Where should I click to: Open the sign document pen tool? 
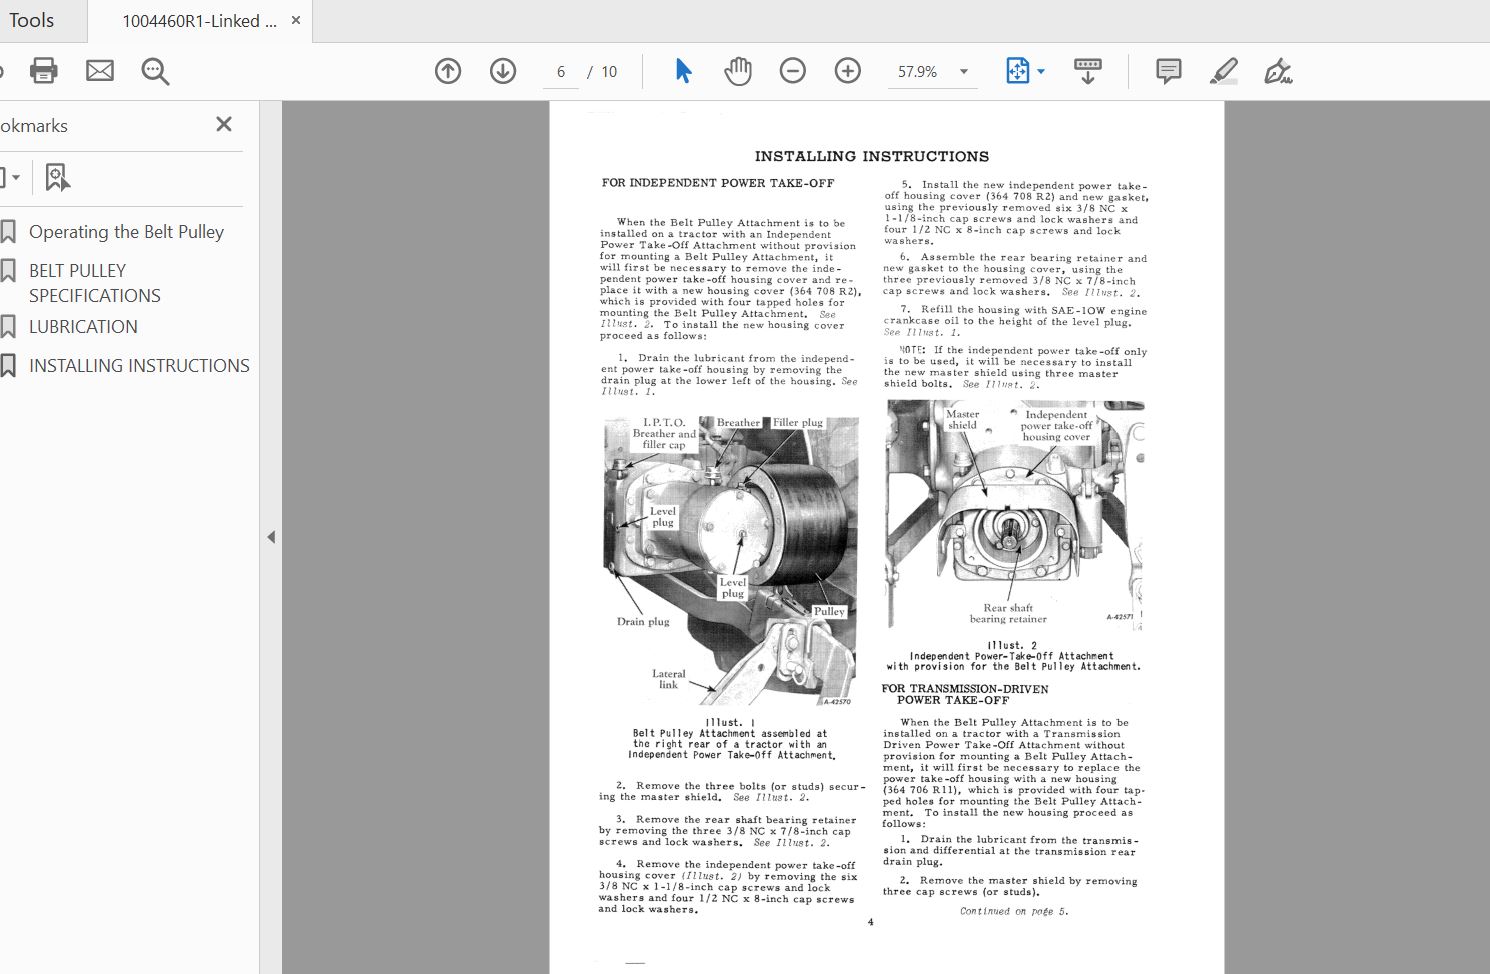click(1278, 71)
